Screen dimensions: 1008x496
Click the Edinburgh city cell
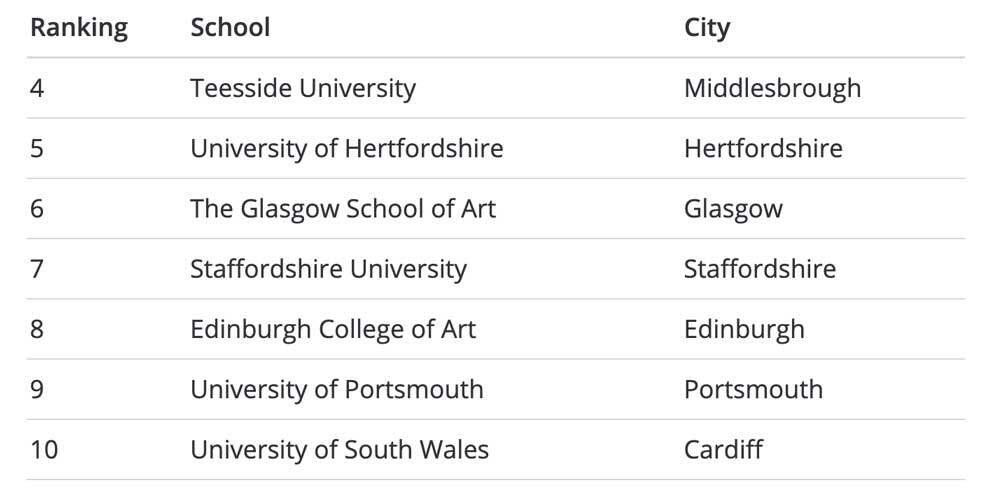[x=744, y=329]
